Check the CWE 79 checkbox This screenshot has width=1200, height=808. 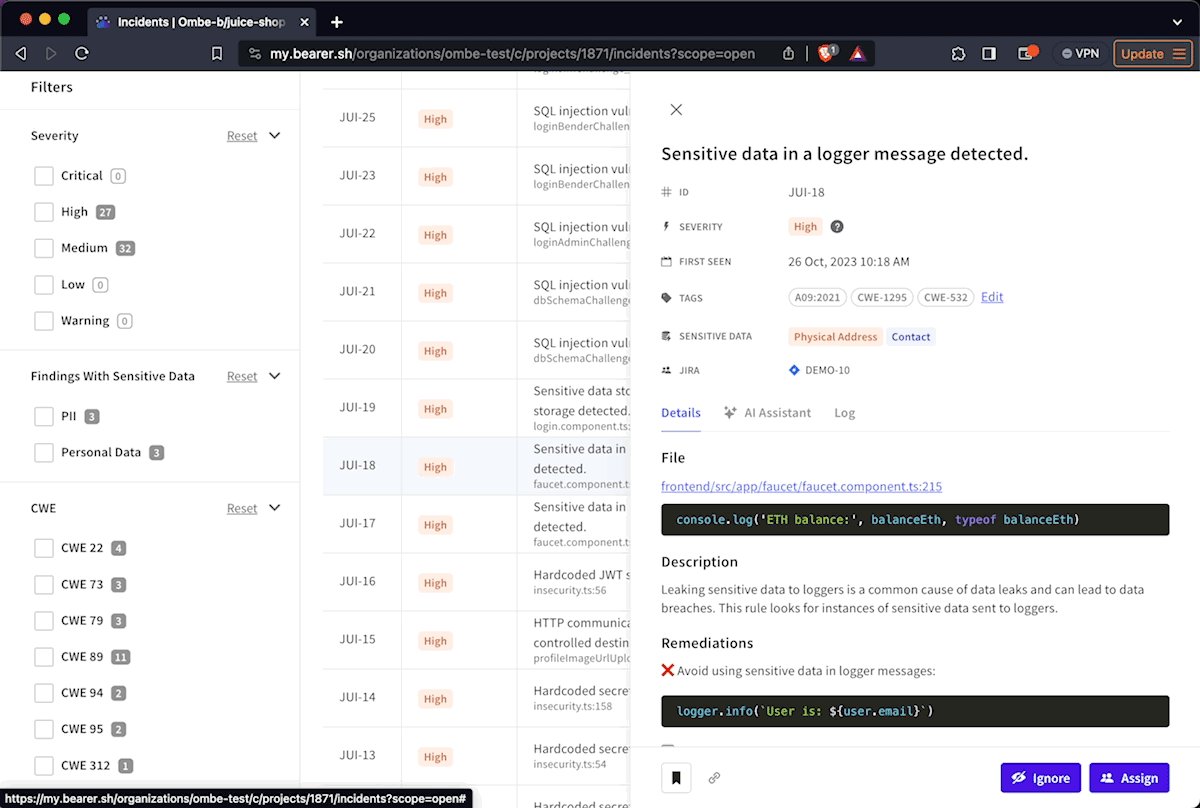[44, 621]
